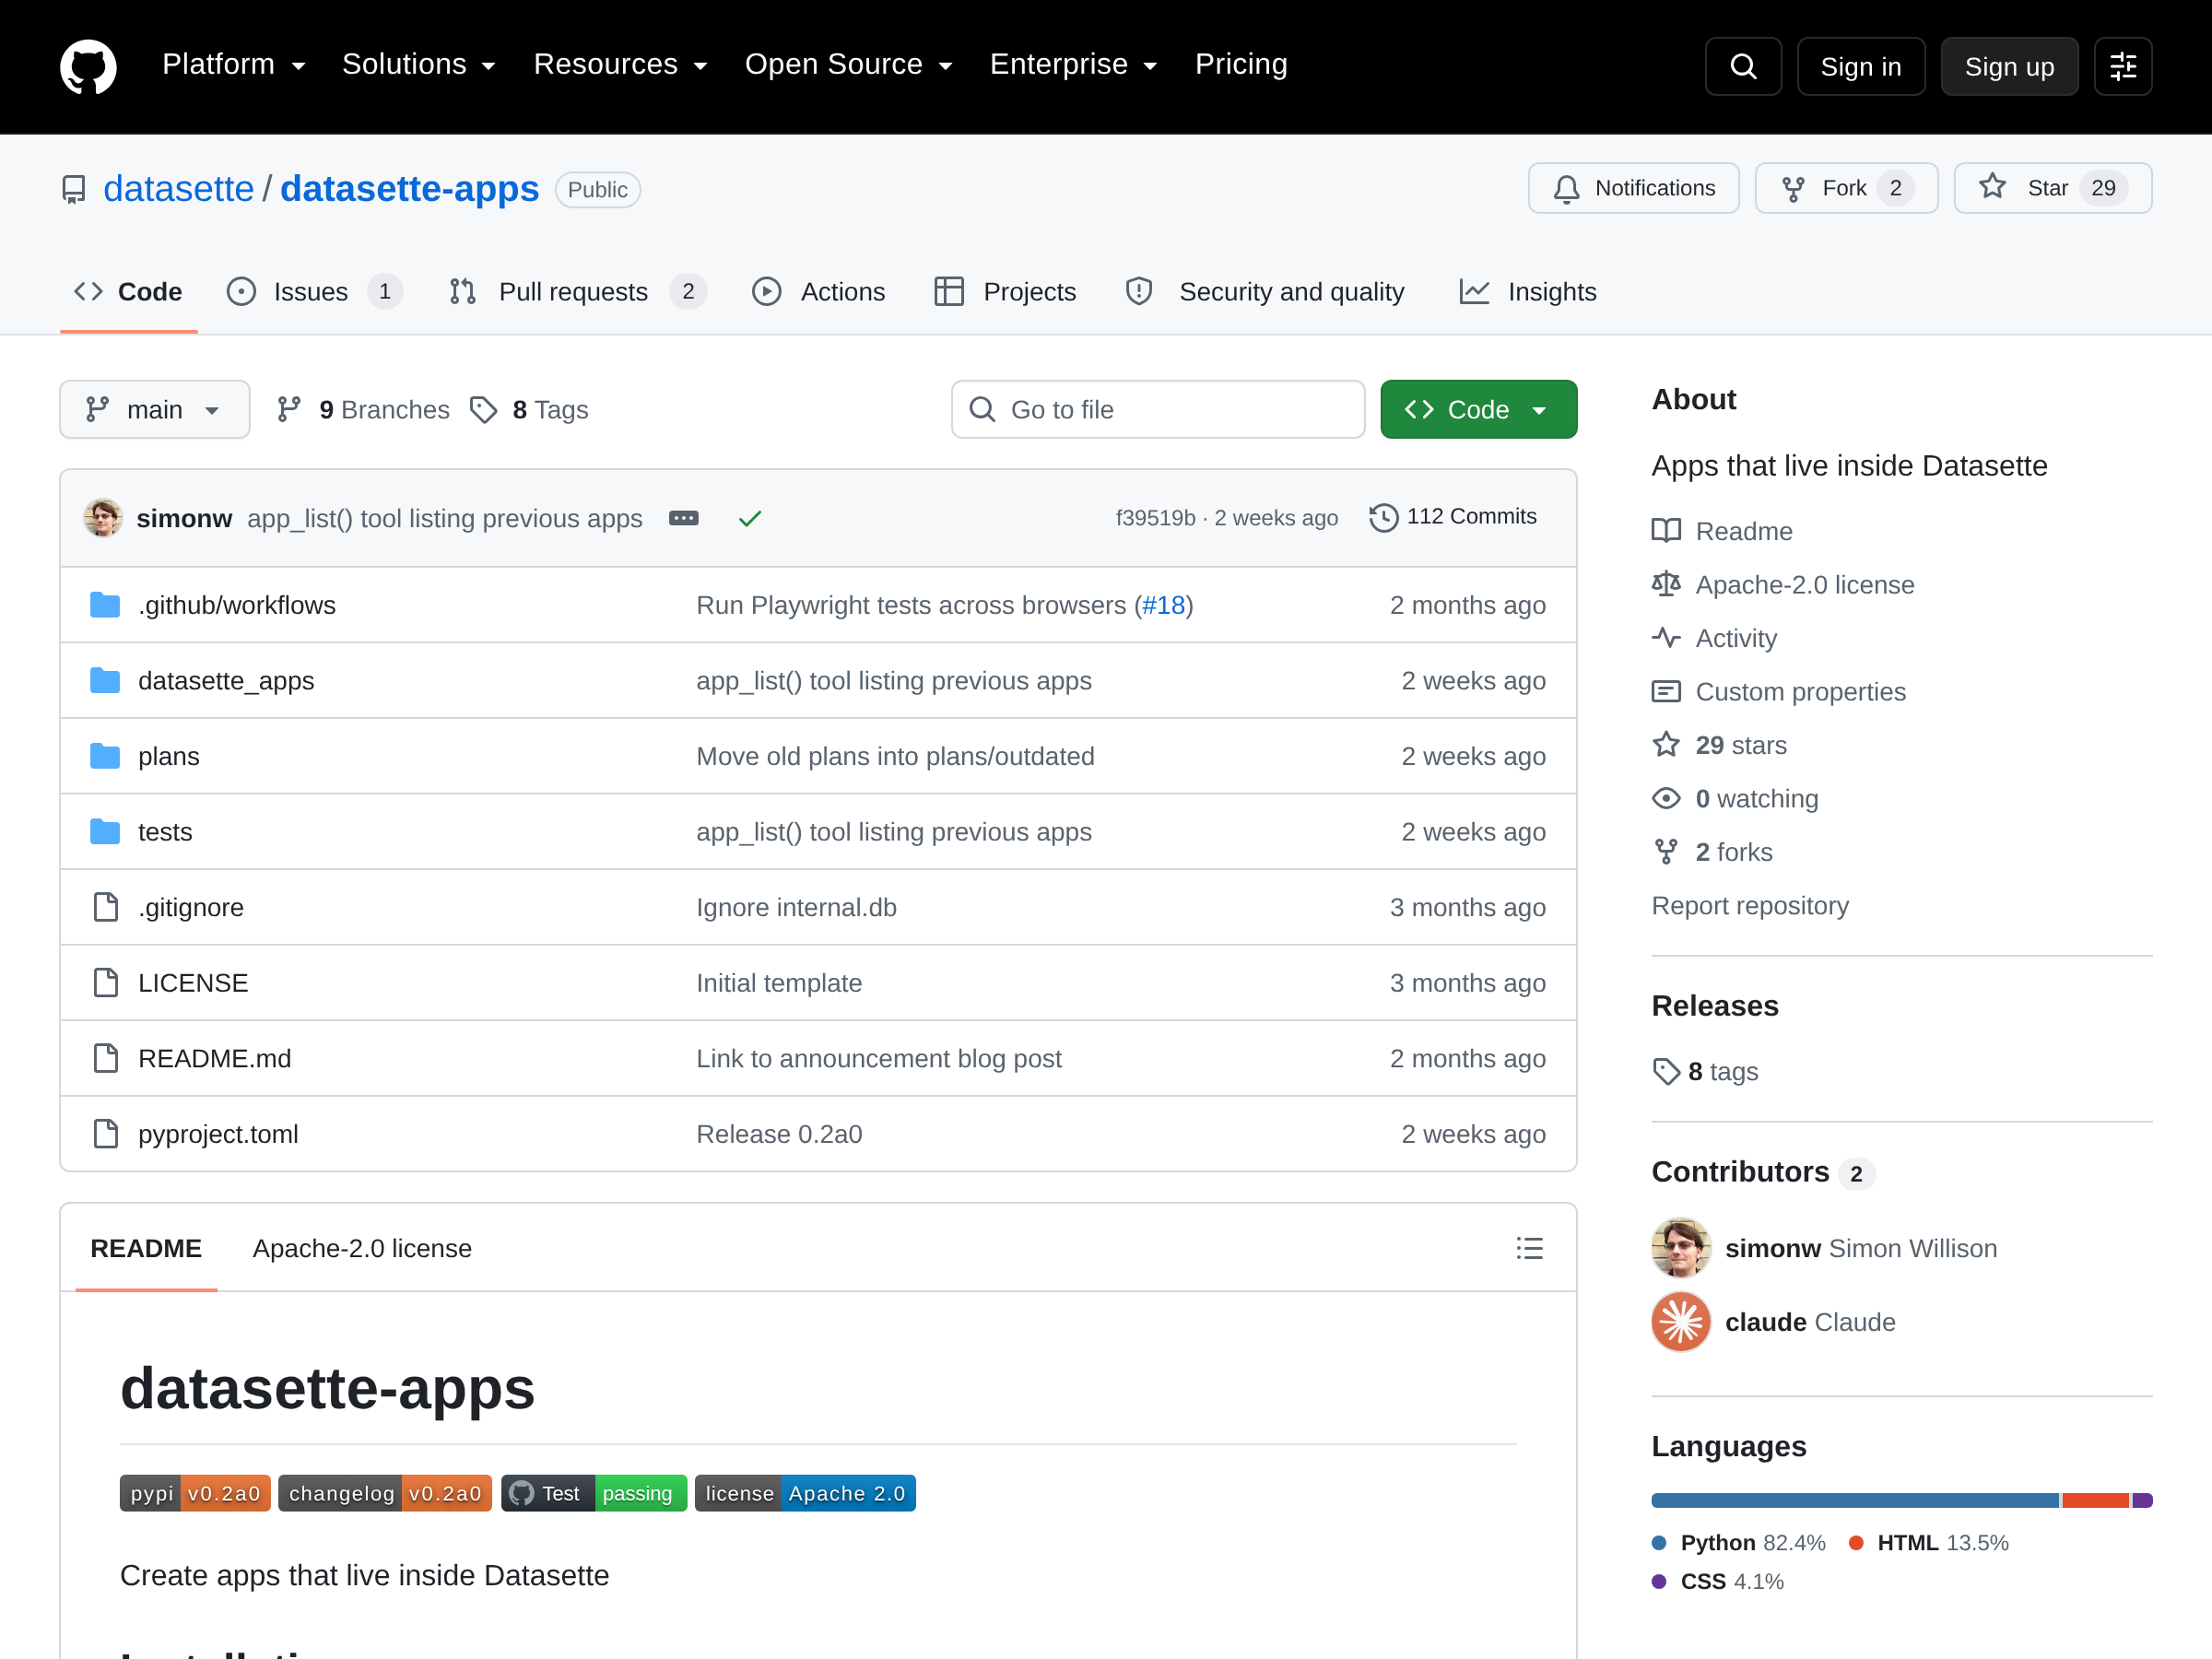Open the .github/workflows folder
Screen dimensions: 2212x1659
click(237, 605)
